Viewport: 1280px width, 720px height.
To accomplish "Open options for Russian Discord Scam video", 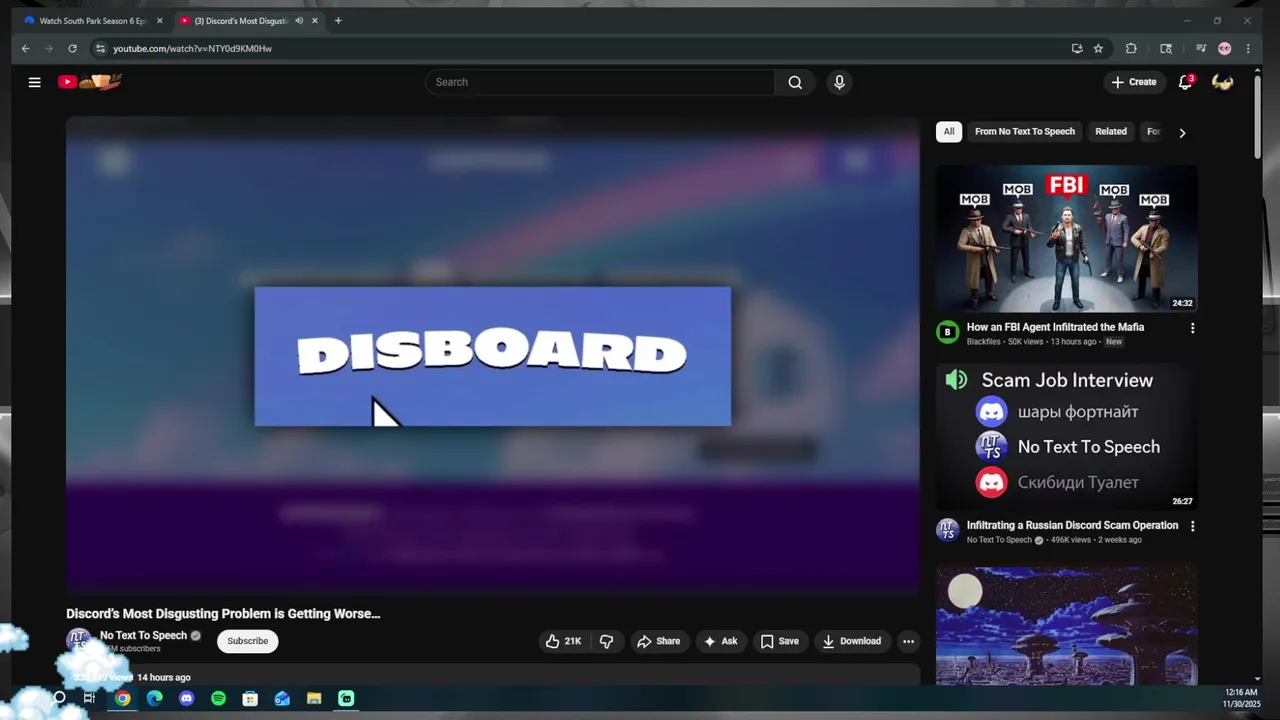I will point(1191,526).
